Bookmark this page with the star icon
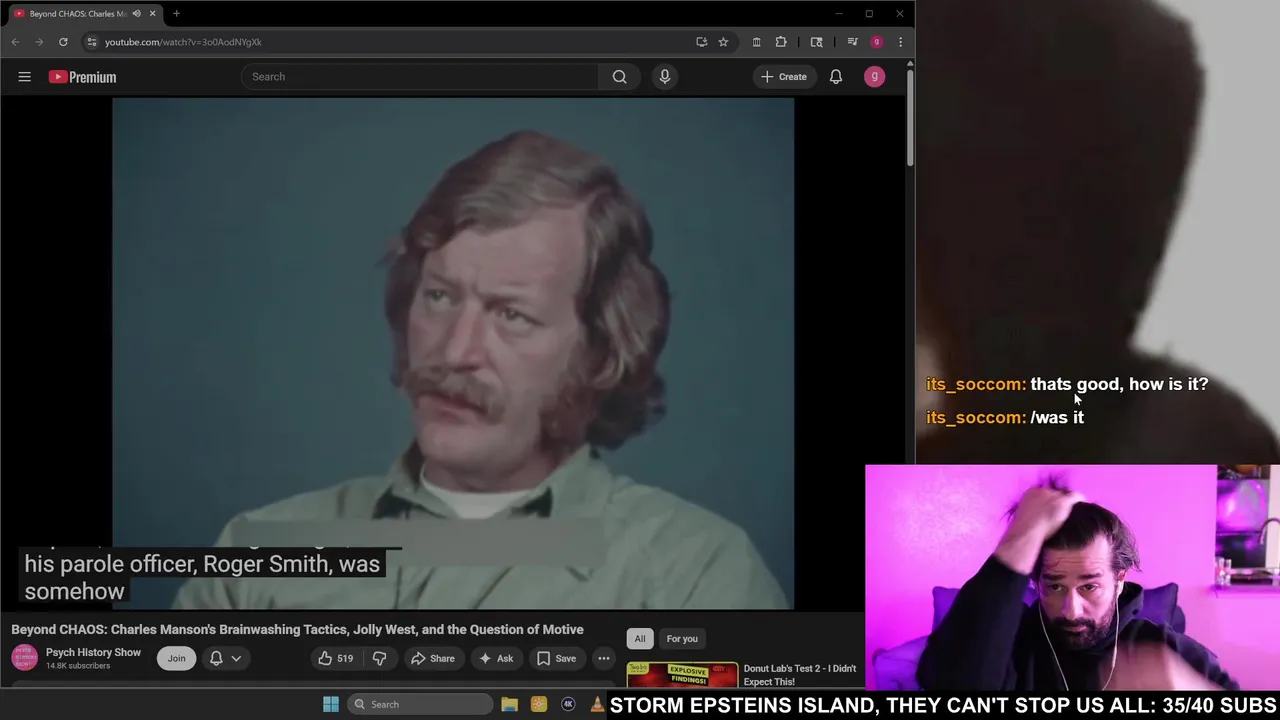Screen dimensions: 1280x720 pyautogui.click(x=723, y=42)
